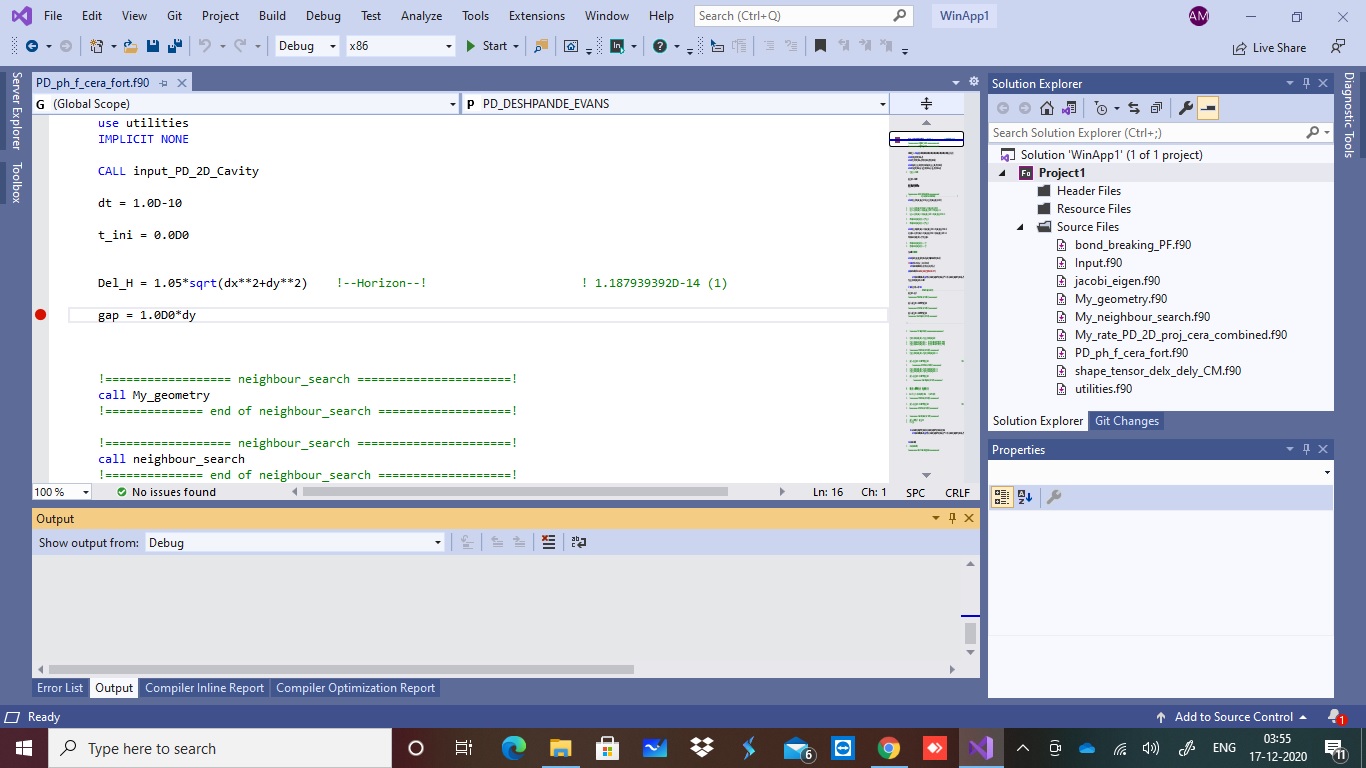Select My_geometry.f90 in Solution Explorer

(1121, 299)
